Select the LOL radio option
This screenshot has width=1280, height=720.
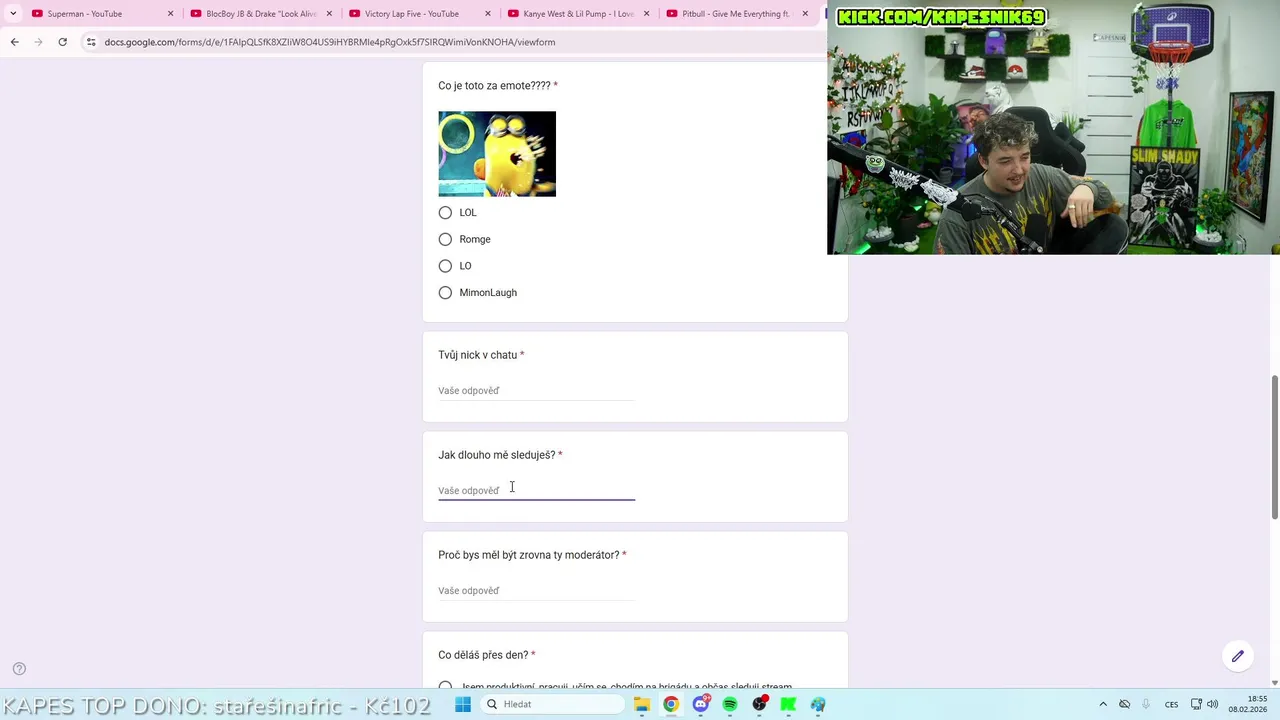[x=445, y=213]
